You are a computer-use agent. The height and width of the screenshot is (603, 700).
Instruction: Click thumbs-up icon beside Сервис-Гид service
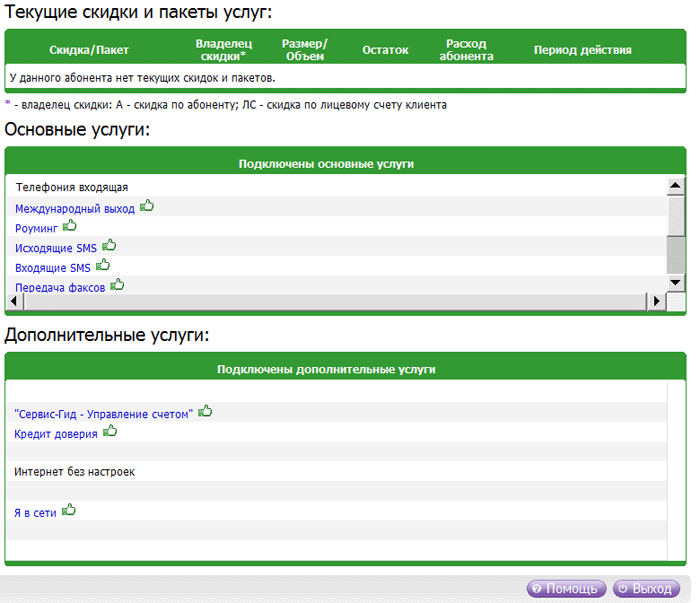coord(205,411)
